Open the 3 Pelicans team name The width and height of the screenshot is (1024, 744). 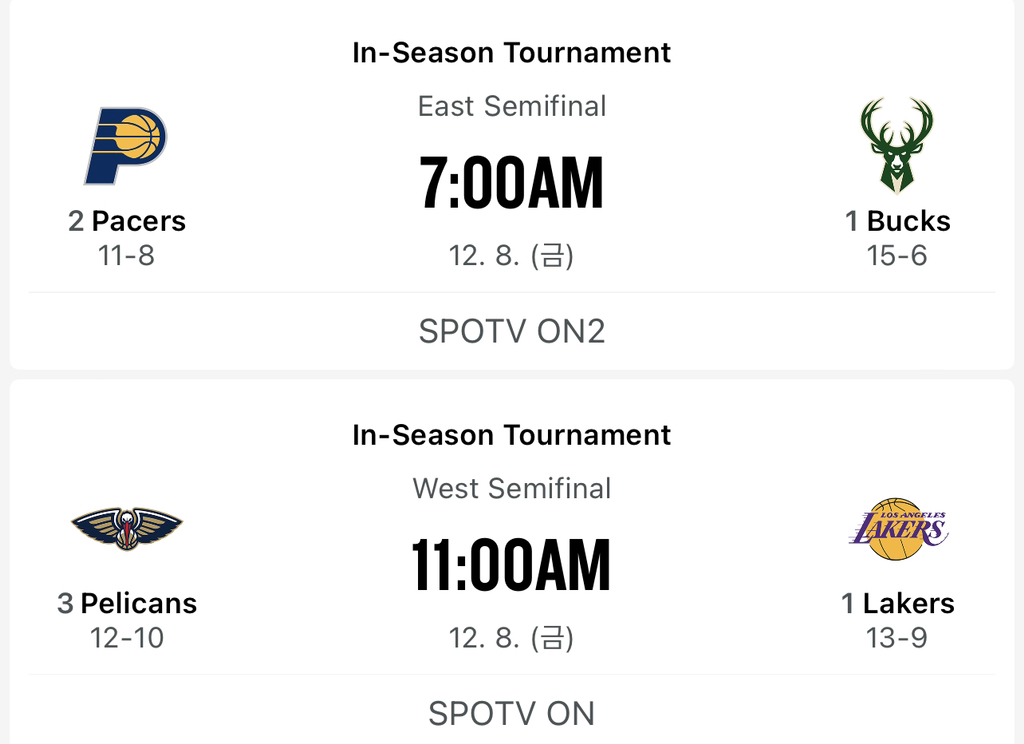127,603
